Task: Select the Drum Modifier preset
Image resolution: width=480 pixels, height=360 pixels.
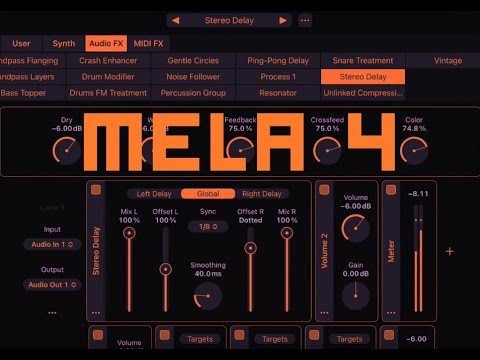Action: [108, 77]
